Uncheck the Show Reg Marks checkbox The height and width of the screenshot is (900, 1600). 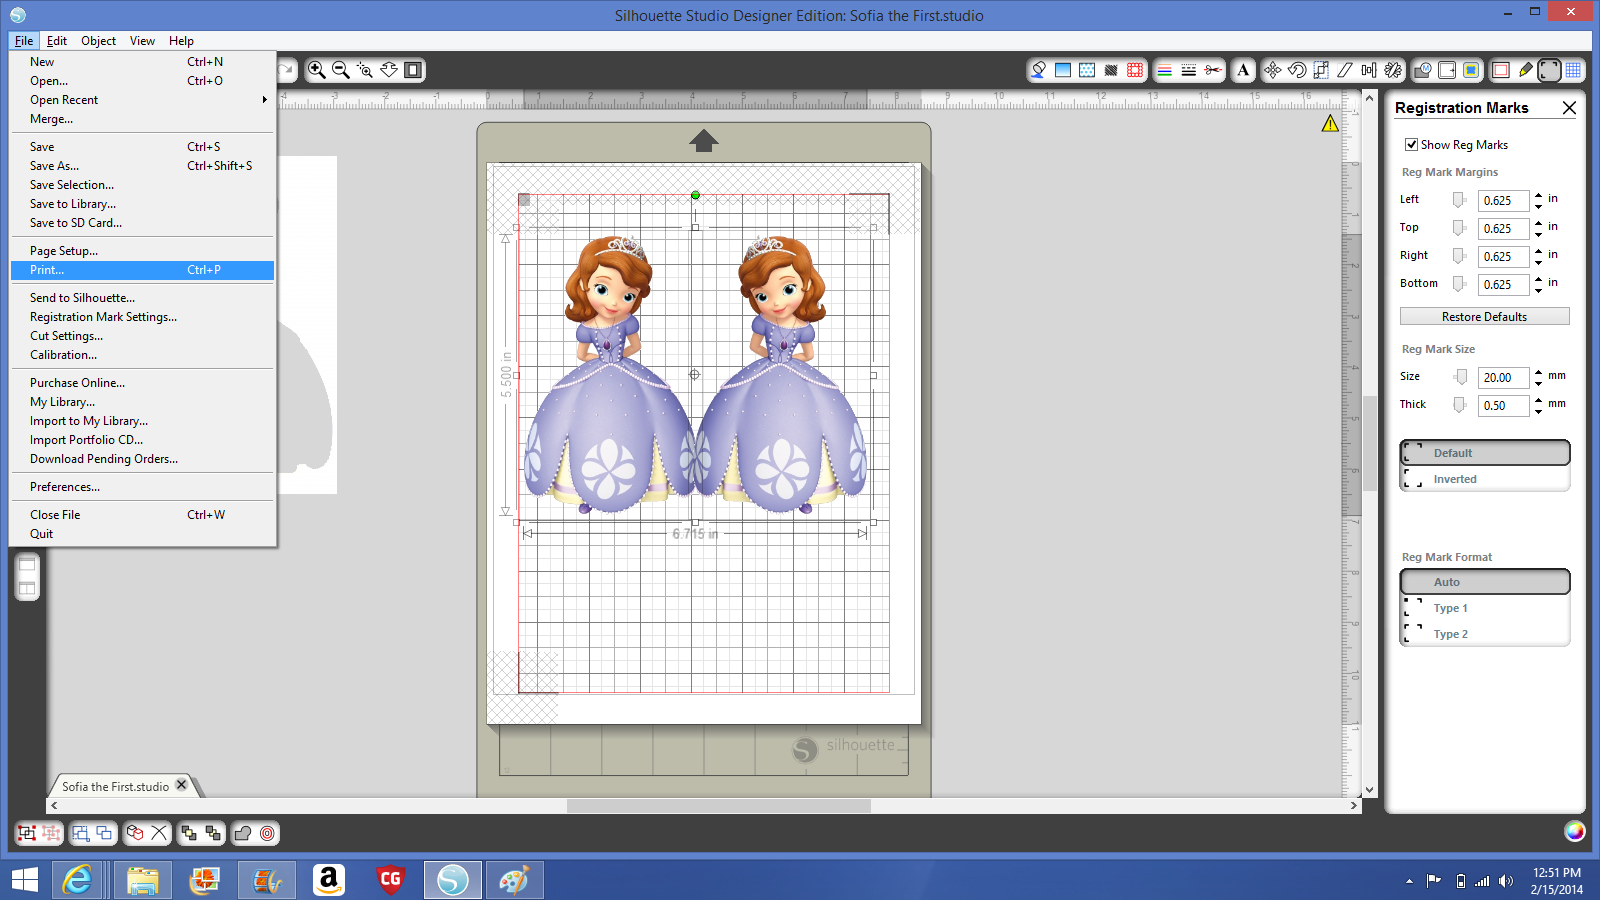click(x=1411, y=145)
